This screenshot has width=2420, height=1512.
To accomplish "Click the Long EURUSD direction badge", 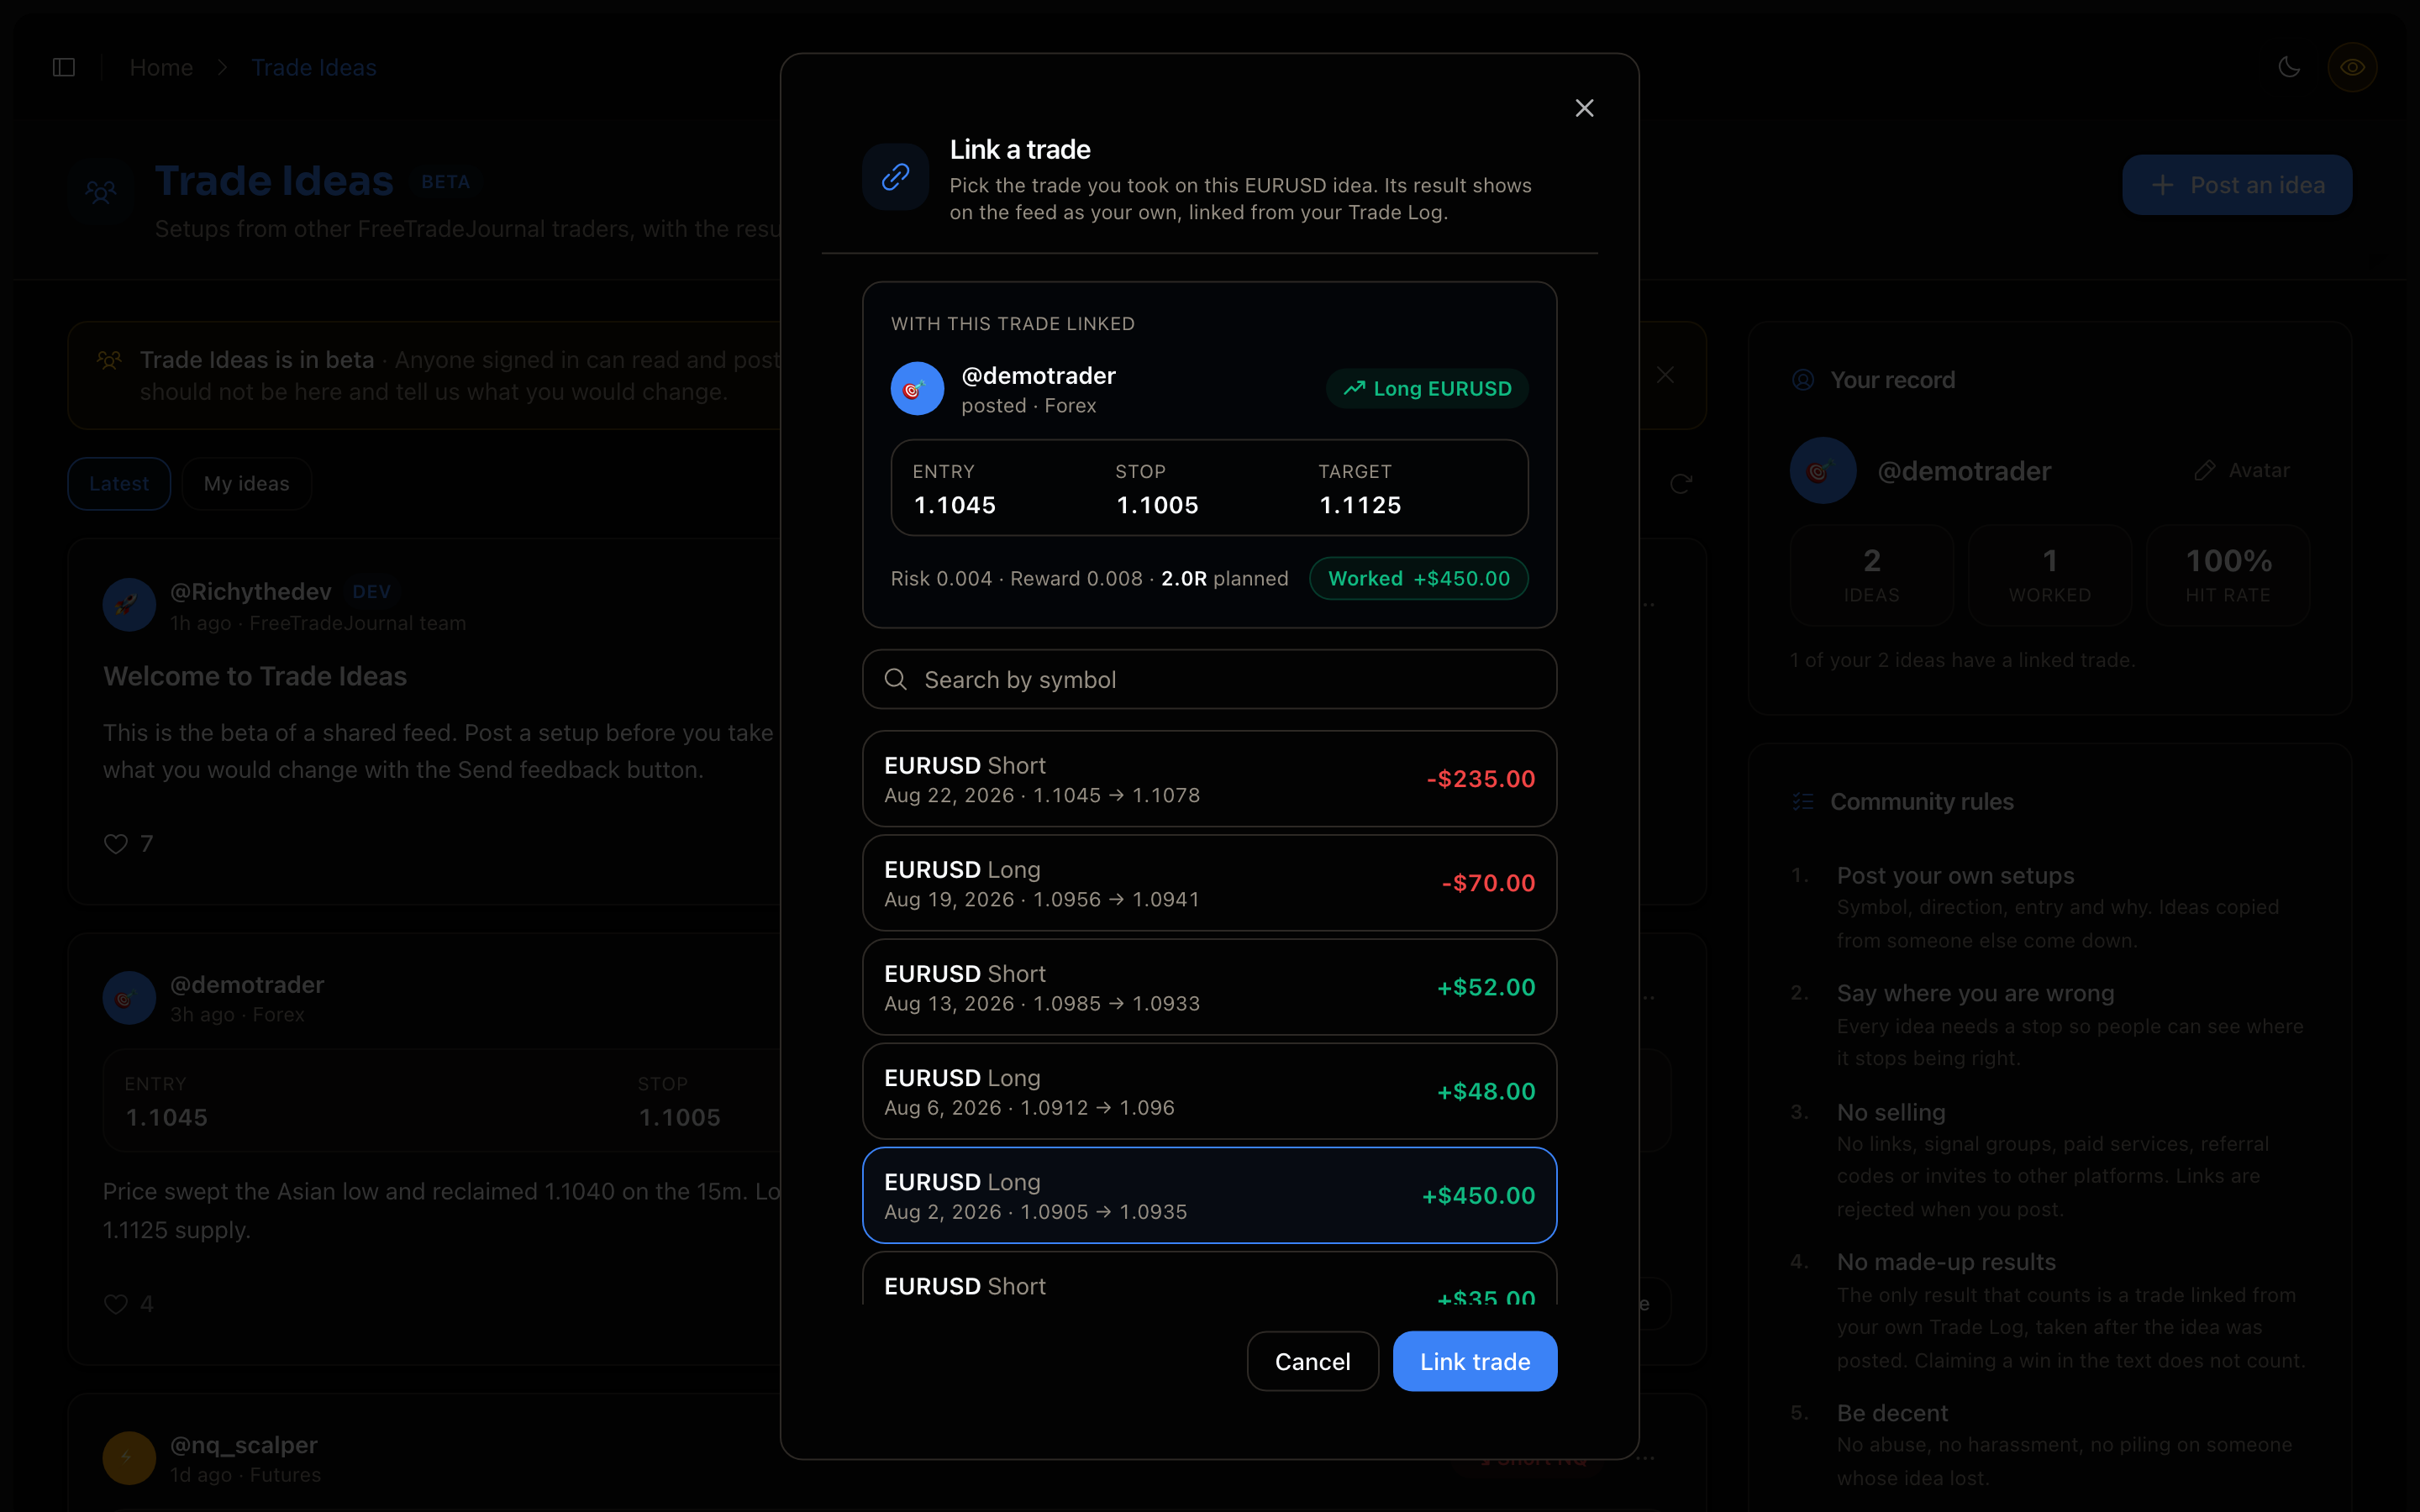I will point(1427,388).
